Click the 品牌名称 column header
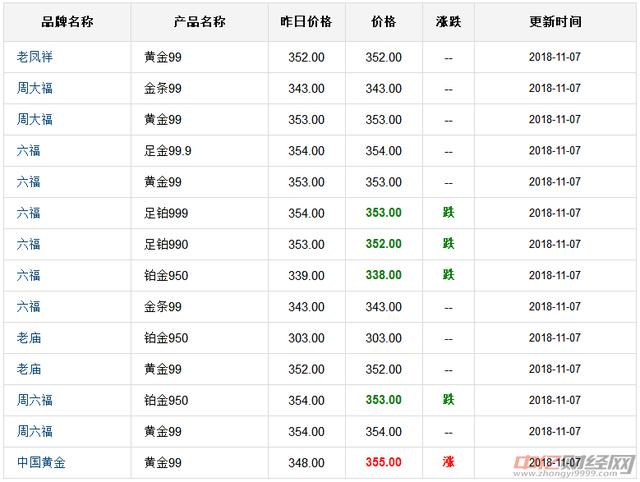This screenshot has height=482, width=640. [67, 22]
